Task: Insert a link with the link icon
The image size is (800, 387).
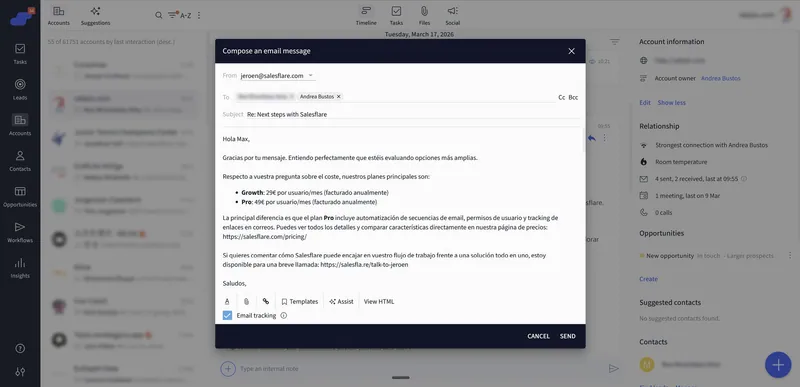Action: (x=266, y=301)
